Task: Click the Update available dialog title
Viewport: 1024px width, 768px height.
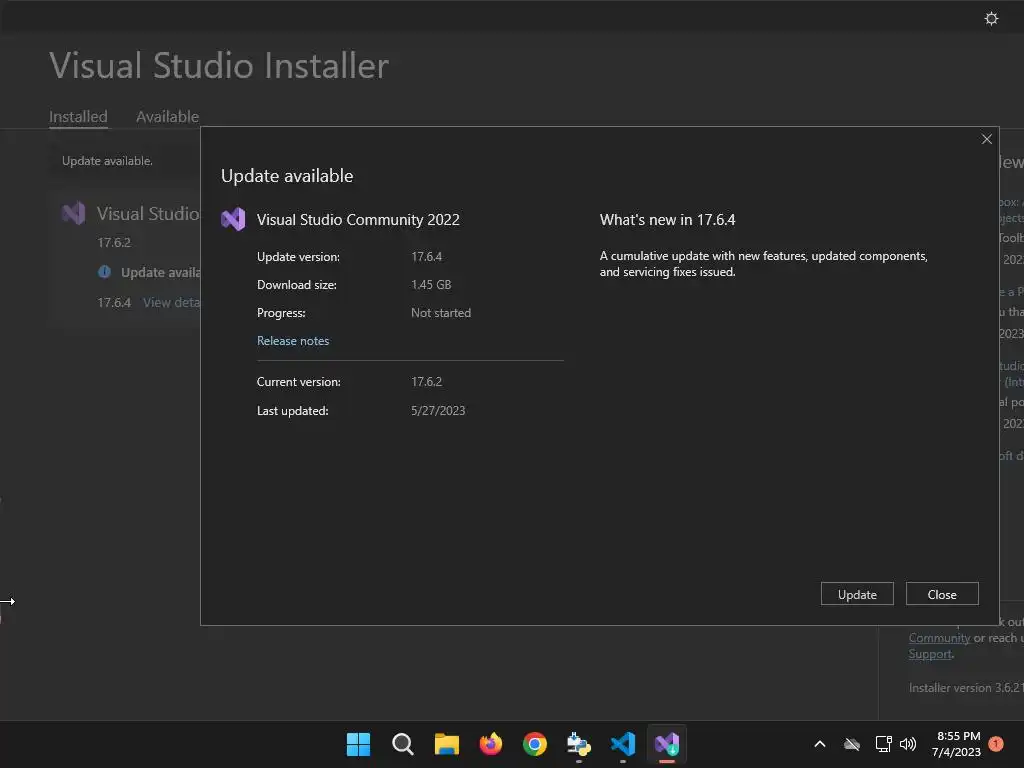Action: (287, 176)
